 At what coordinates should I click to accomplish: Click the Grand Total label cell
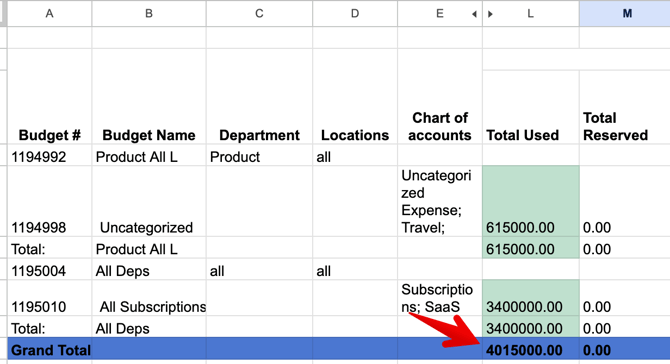(x=49, y=349)
